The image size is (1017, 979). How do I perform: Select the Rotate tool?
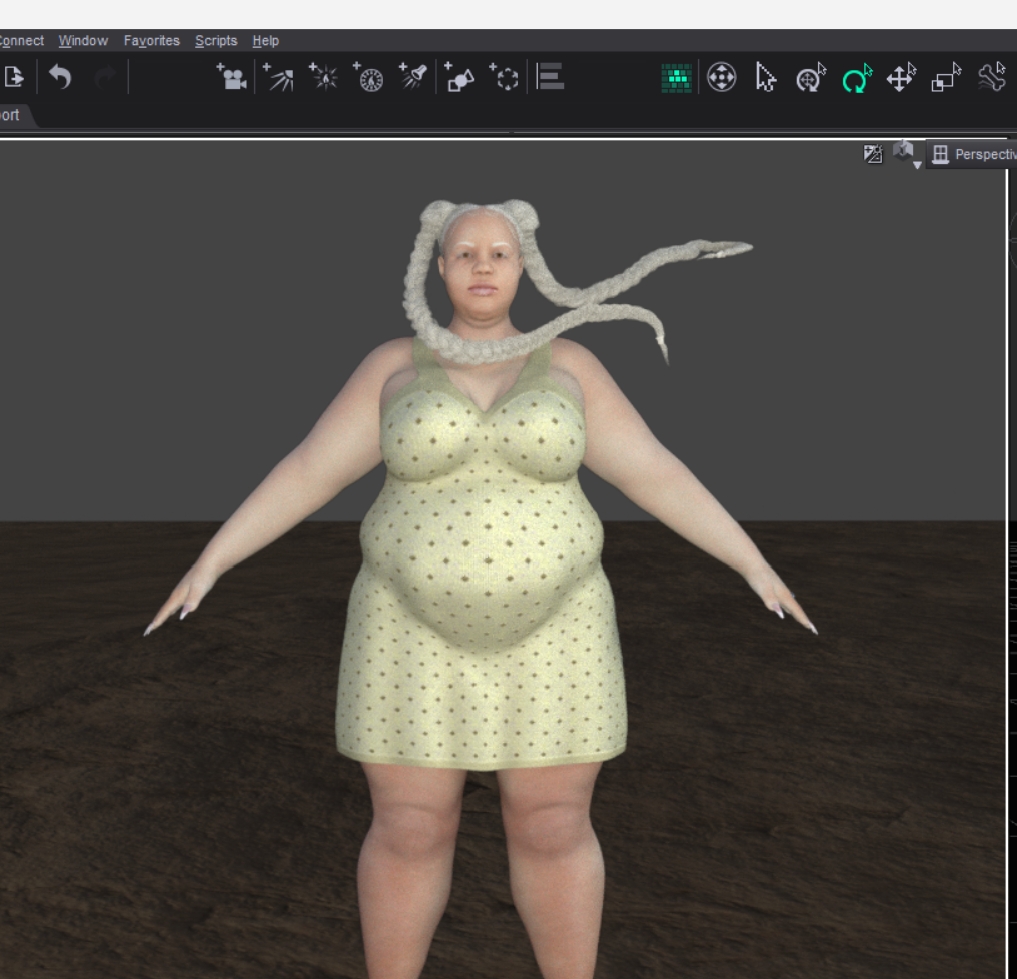coord(856,78)
